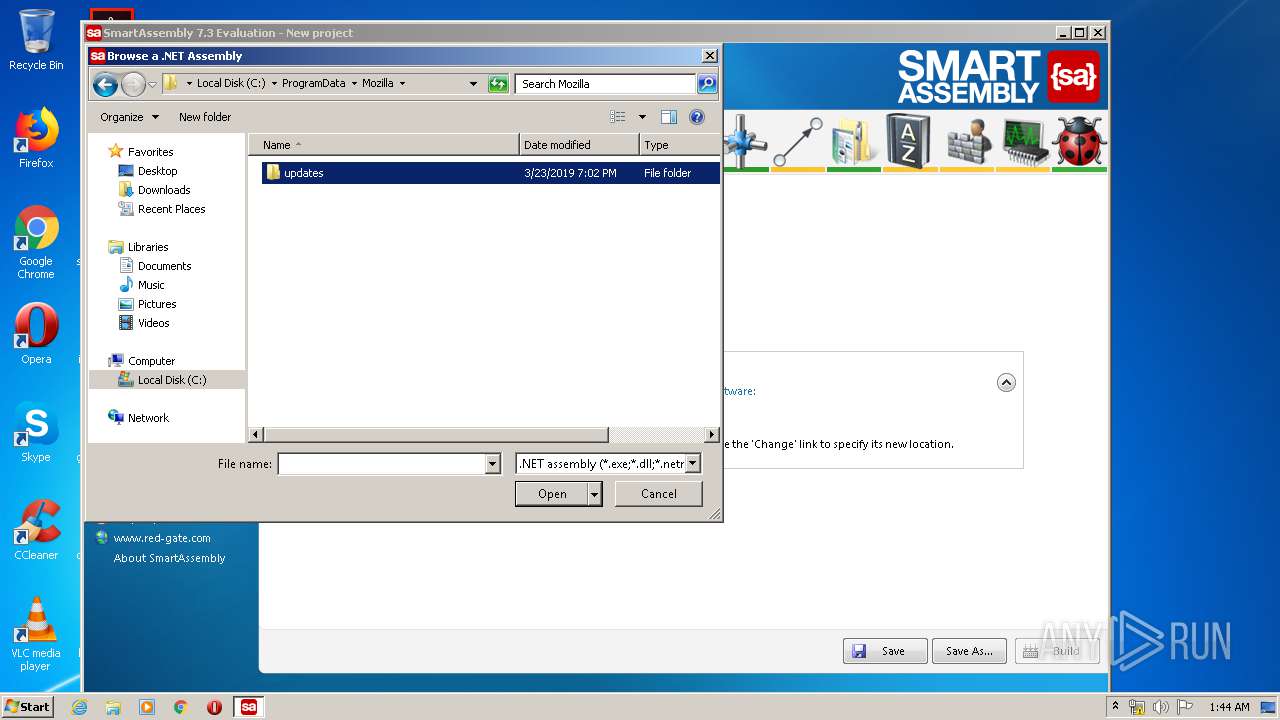Click the Save button in SmartAssembly
This screenshot has height=720, width=1280.
pyautogui.click(x=885, y=651)
